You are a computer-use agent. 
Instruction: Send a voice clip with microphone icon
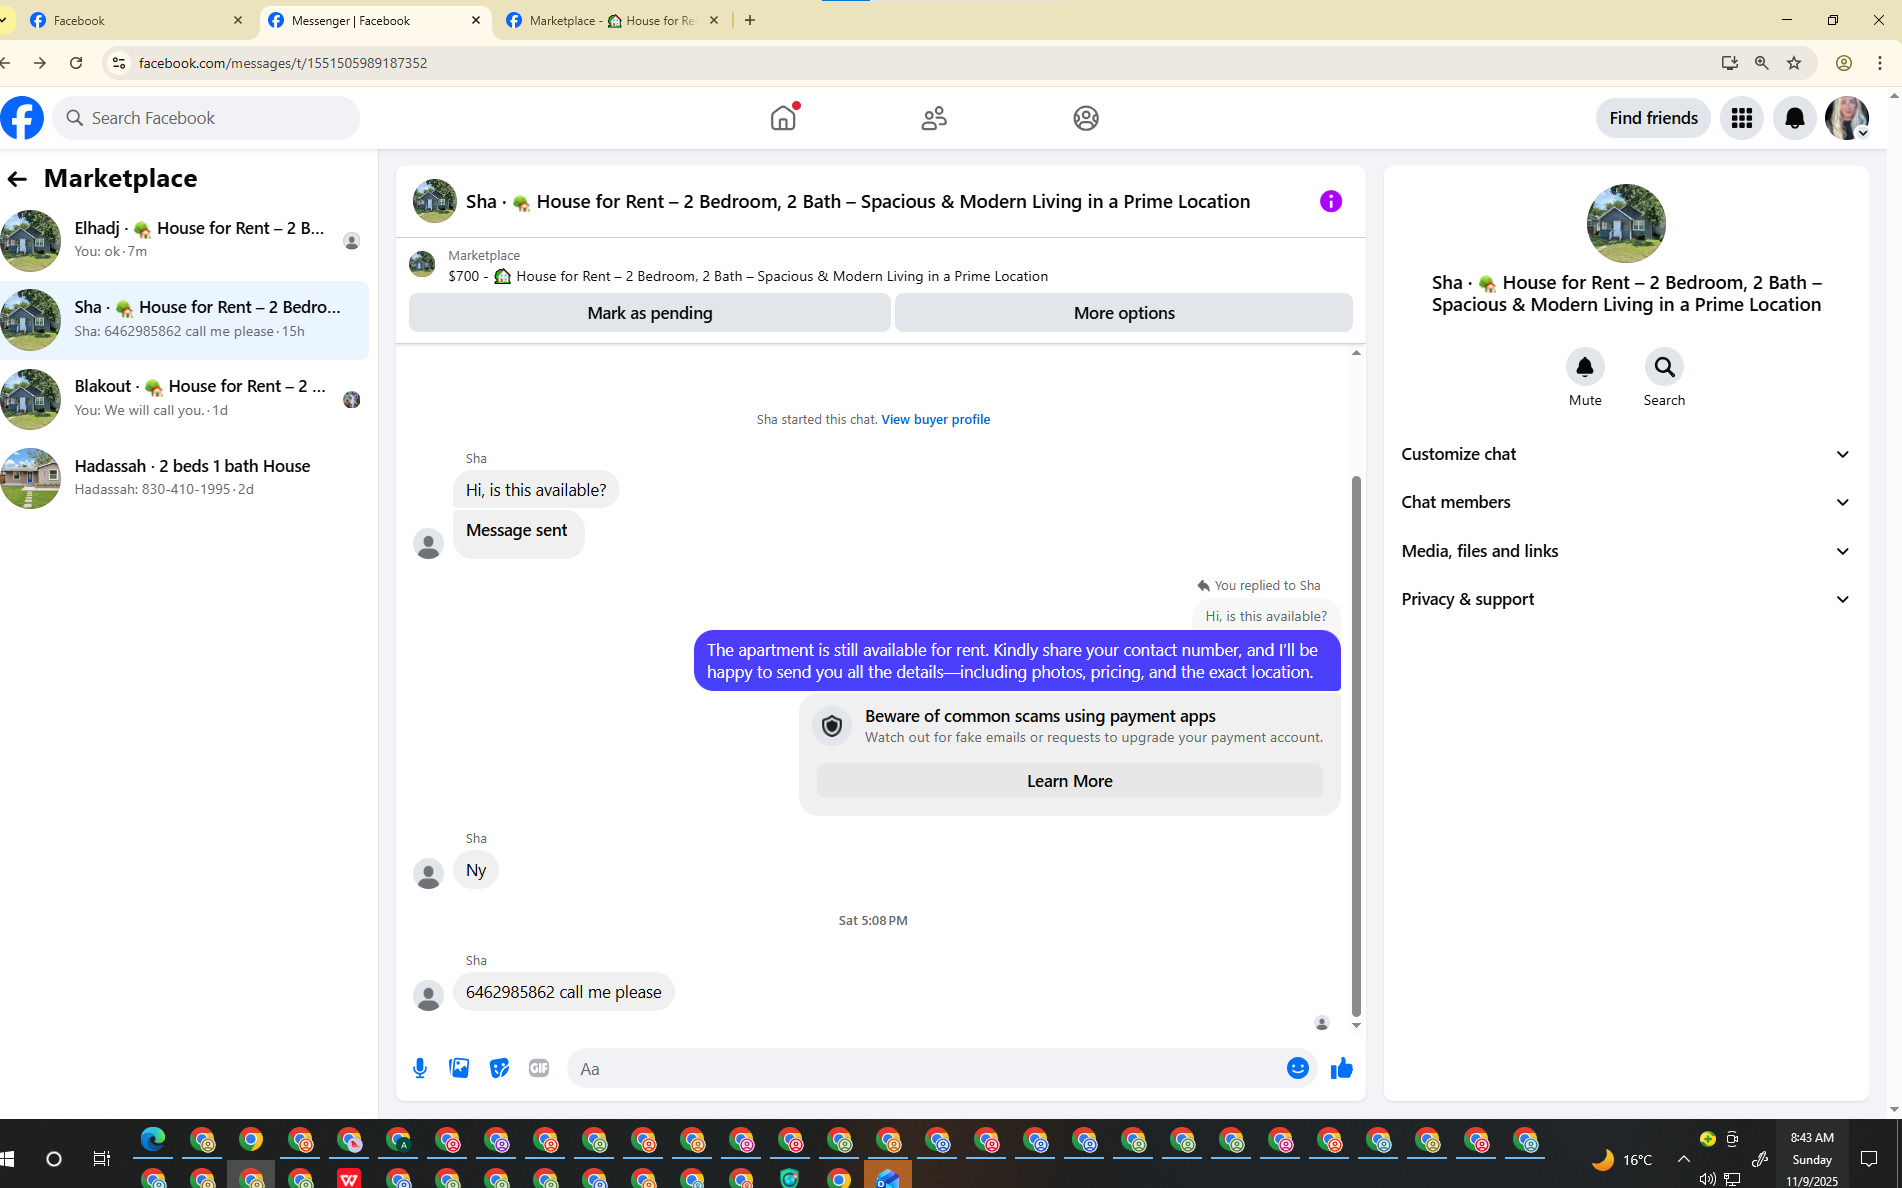point(420,1068)
